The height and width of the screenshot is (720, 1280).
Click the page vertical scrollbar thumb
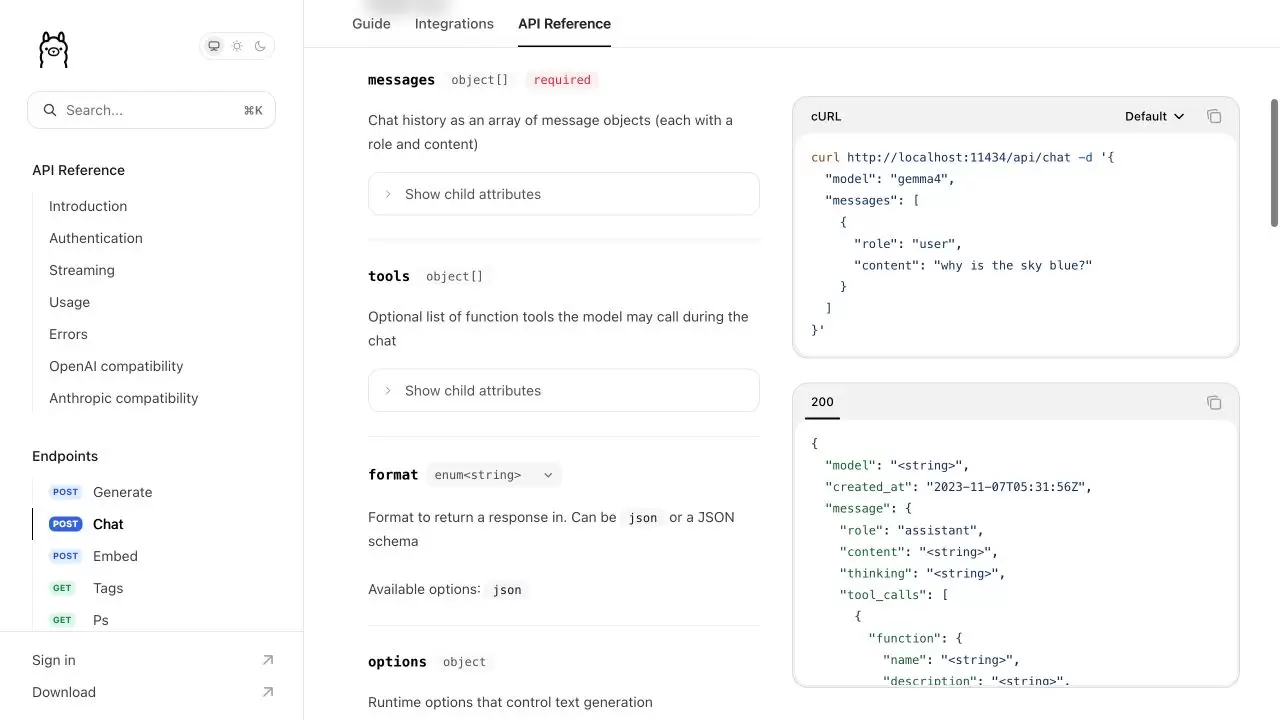click(x=1274, y=162)
